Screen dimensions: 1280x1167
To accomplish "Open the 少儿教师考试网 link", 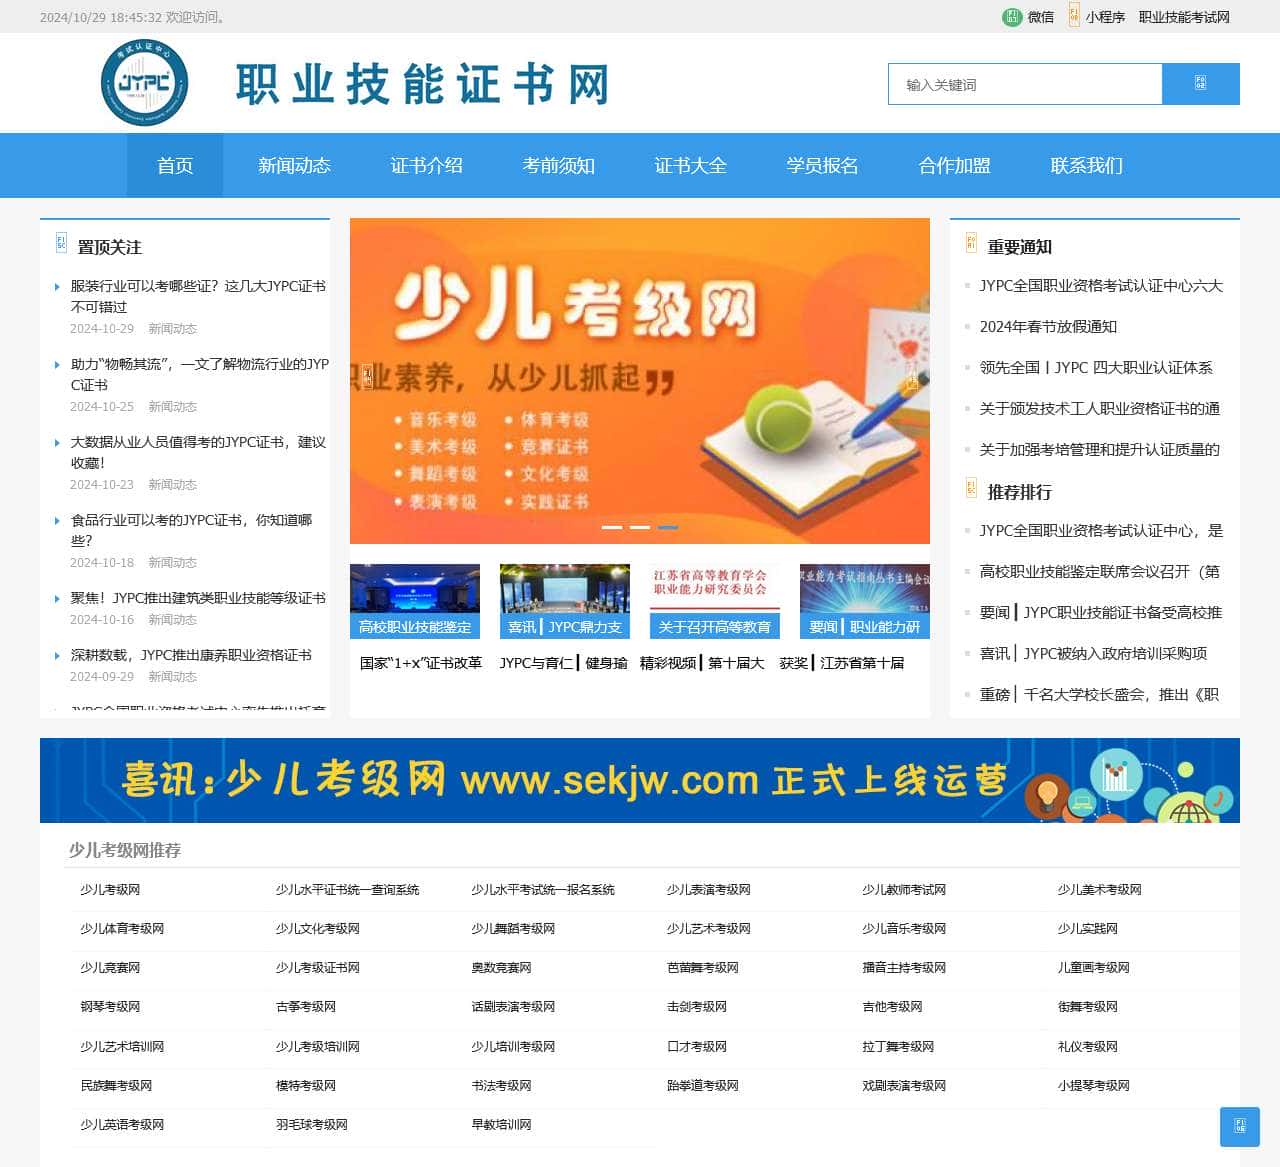I will click(x=904, y=890).
